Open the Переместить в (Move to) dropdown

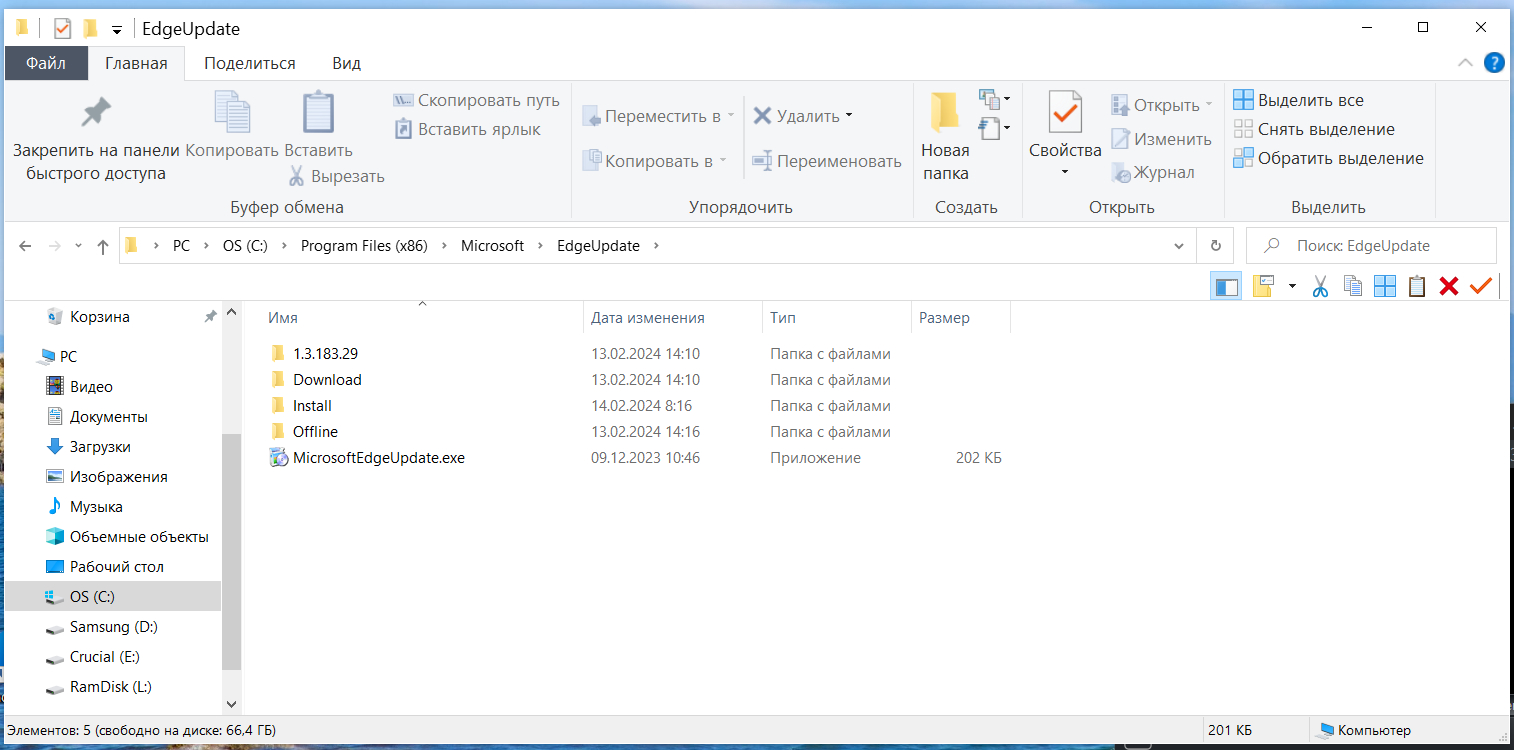click(x=658, y=116)
